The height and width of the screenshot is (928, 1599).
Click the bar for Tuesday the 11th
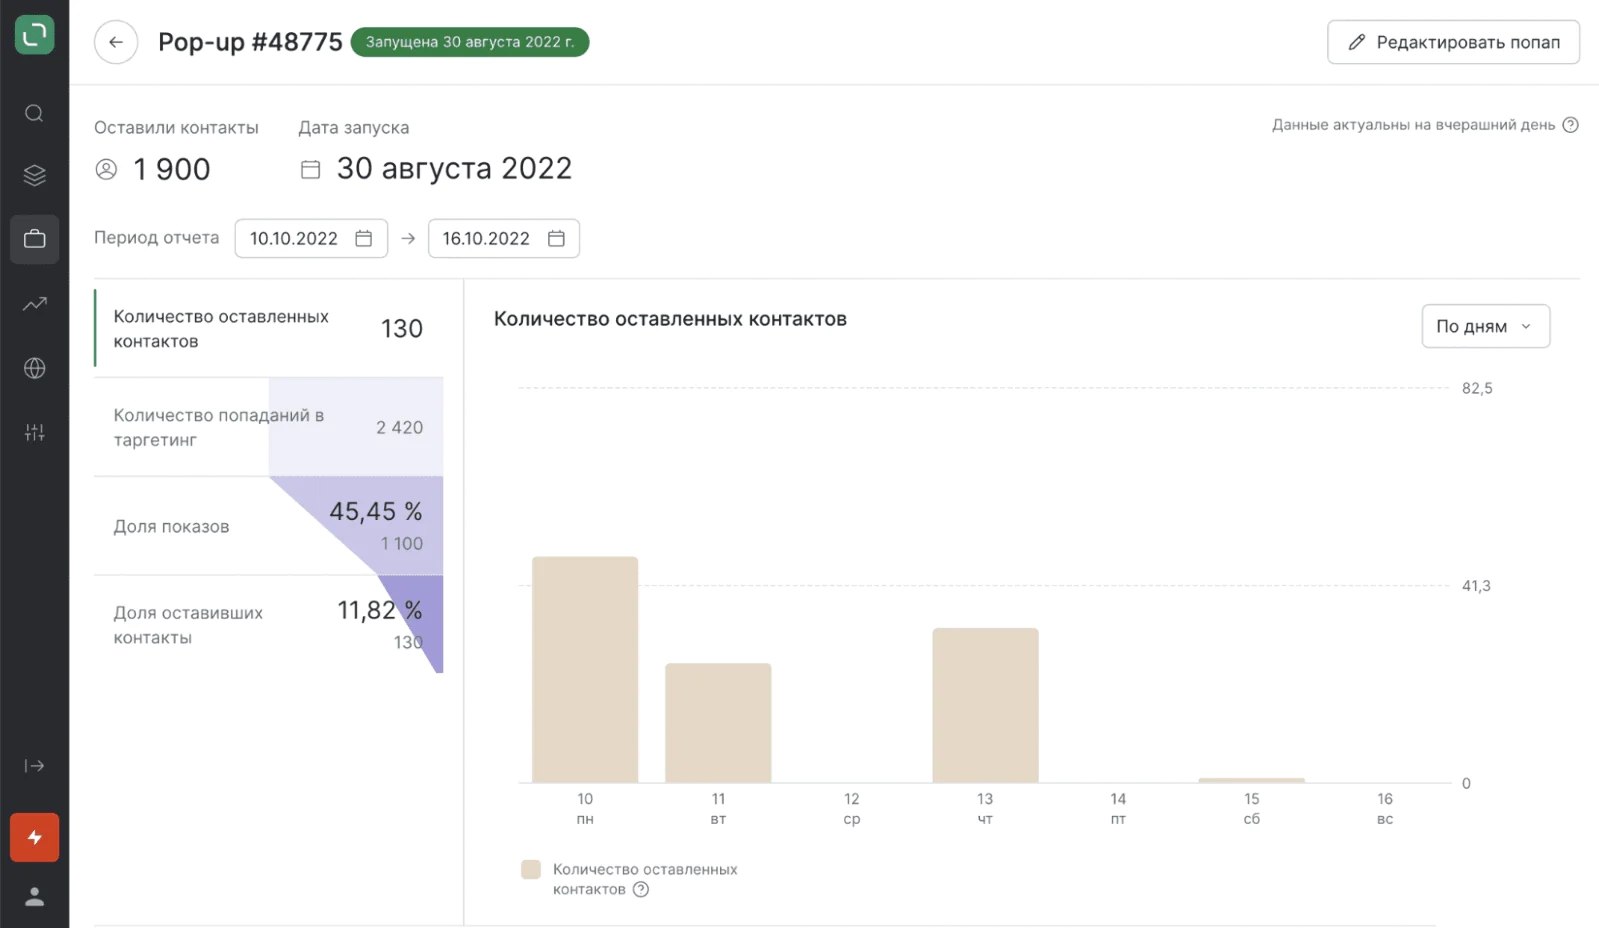point(718,723)
